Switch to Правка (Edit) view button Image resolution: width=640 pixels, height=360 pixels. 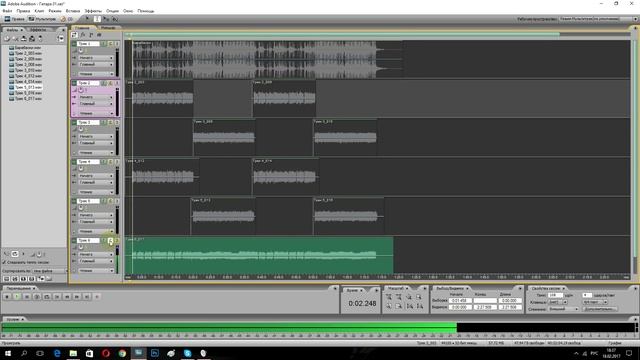tap(14, 19)
